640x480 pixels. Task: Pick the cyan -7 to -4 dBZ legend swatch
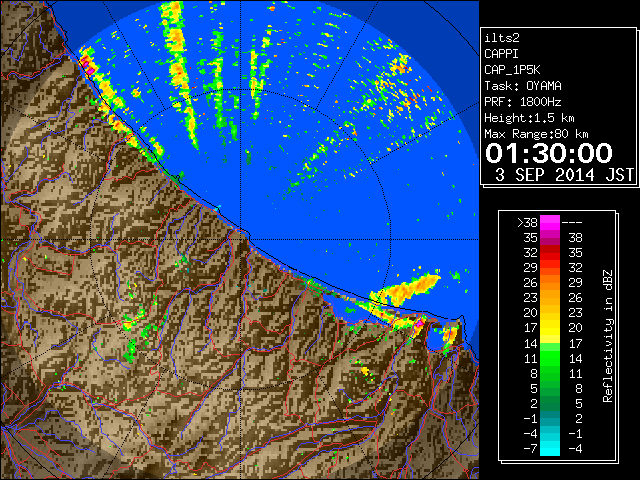550,448
